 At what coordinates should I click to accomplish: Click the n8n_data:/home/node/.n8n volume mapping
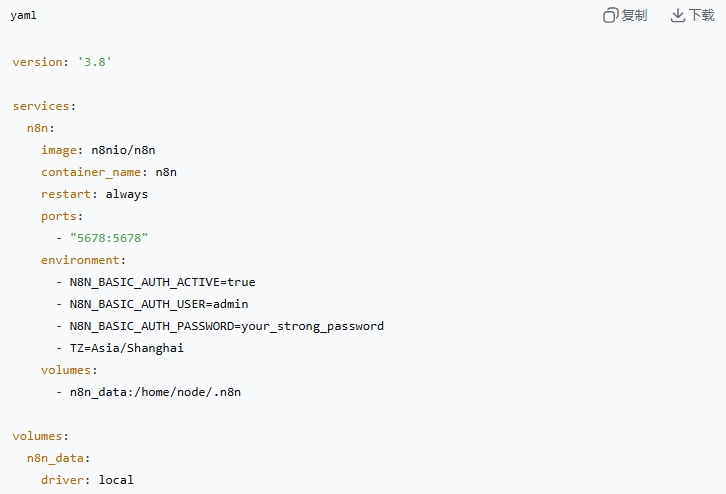pos(155,392)
